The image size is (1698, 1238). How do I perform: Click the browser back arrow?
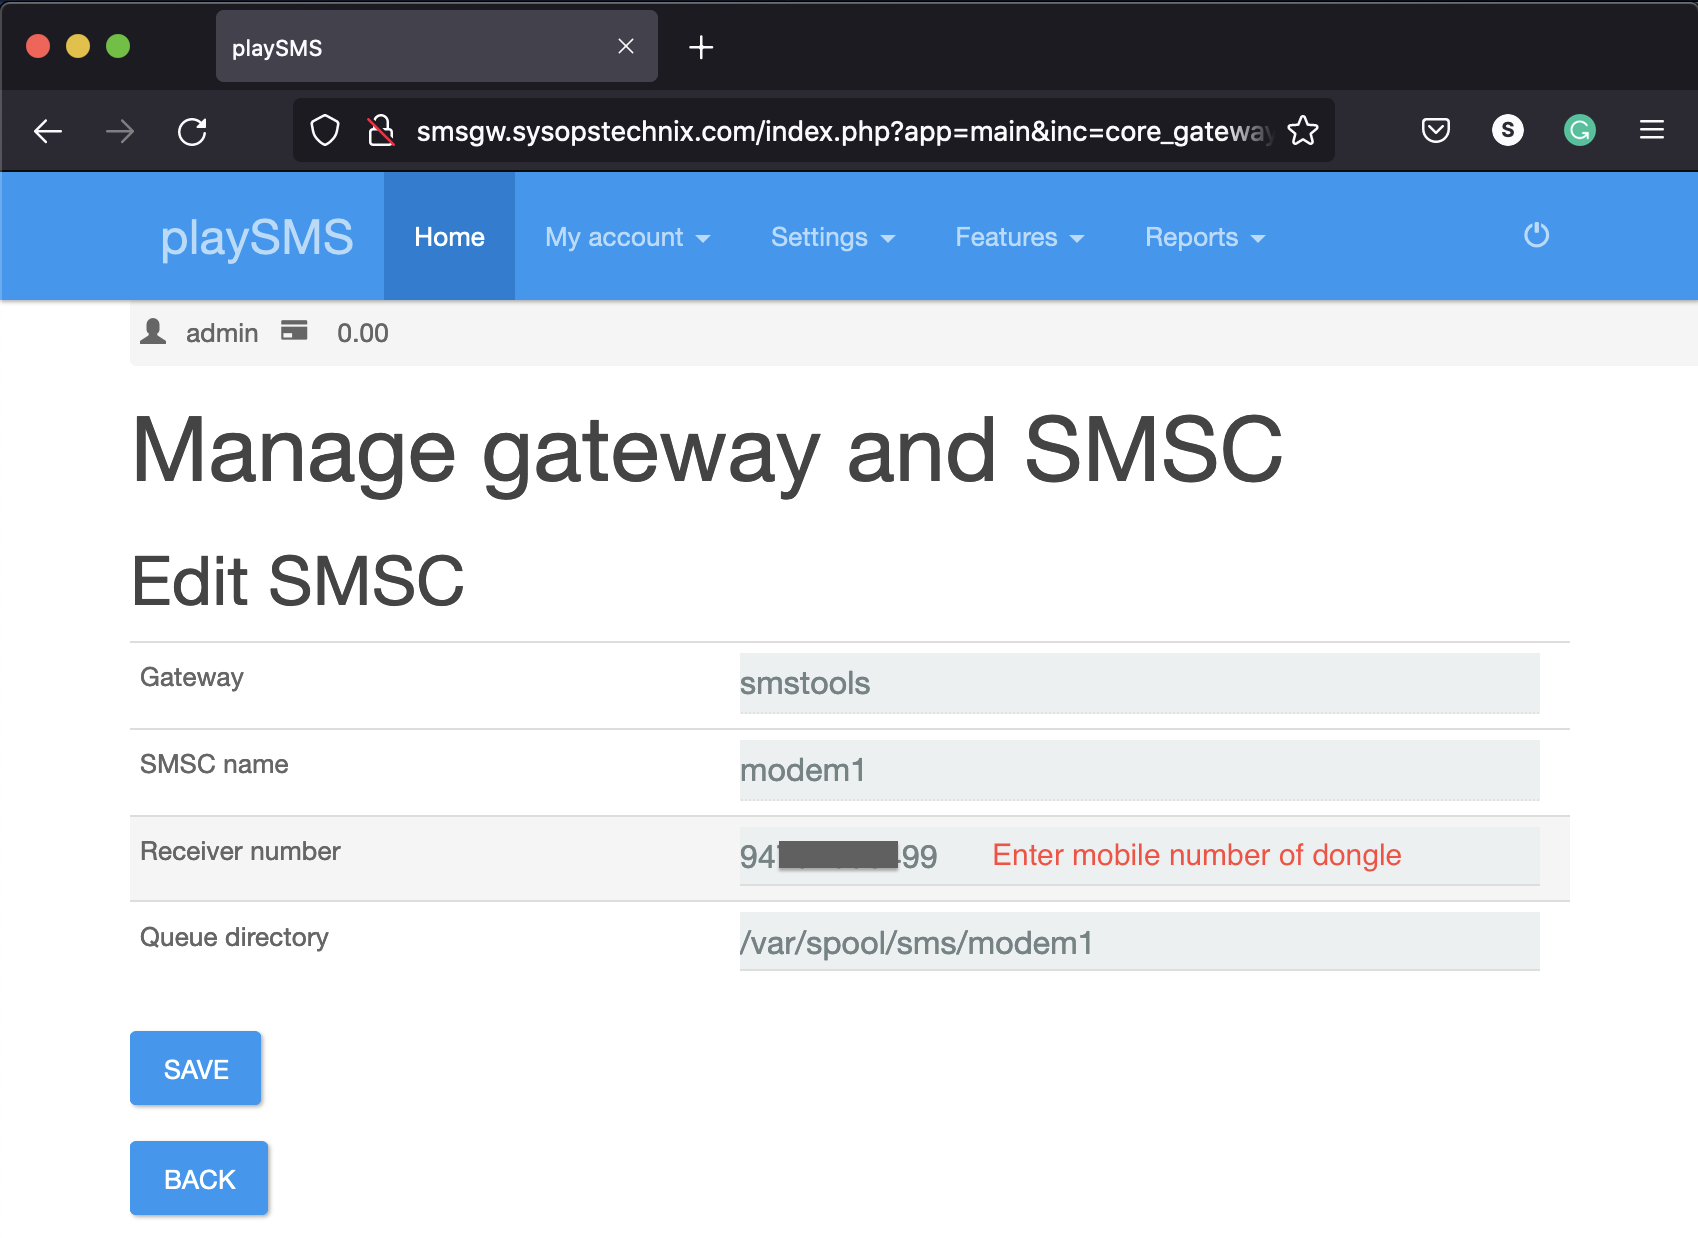pos(48,131)
